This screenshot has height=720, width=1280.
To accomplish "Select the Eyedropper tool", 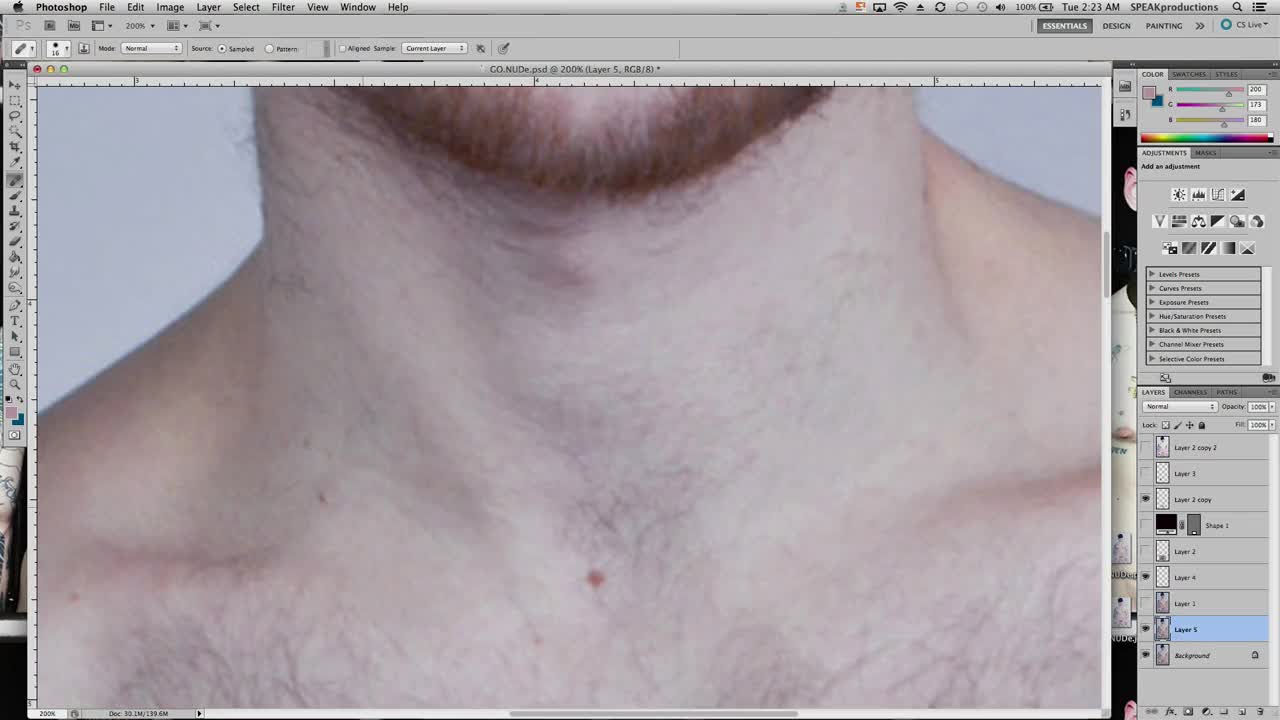I will [15, 162].
